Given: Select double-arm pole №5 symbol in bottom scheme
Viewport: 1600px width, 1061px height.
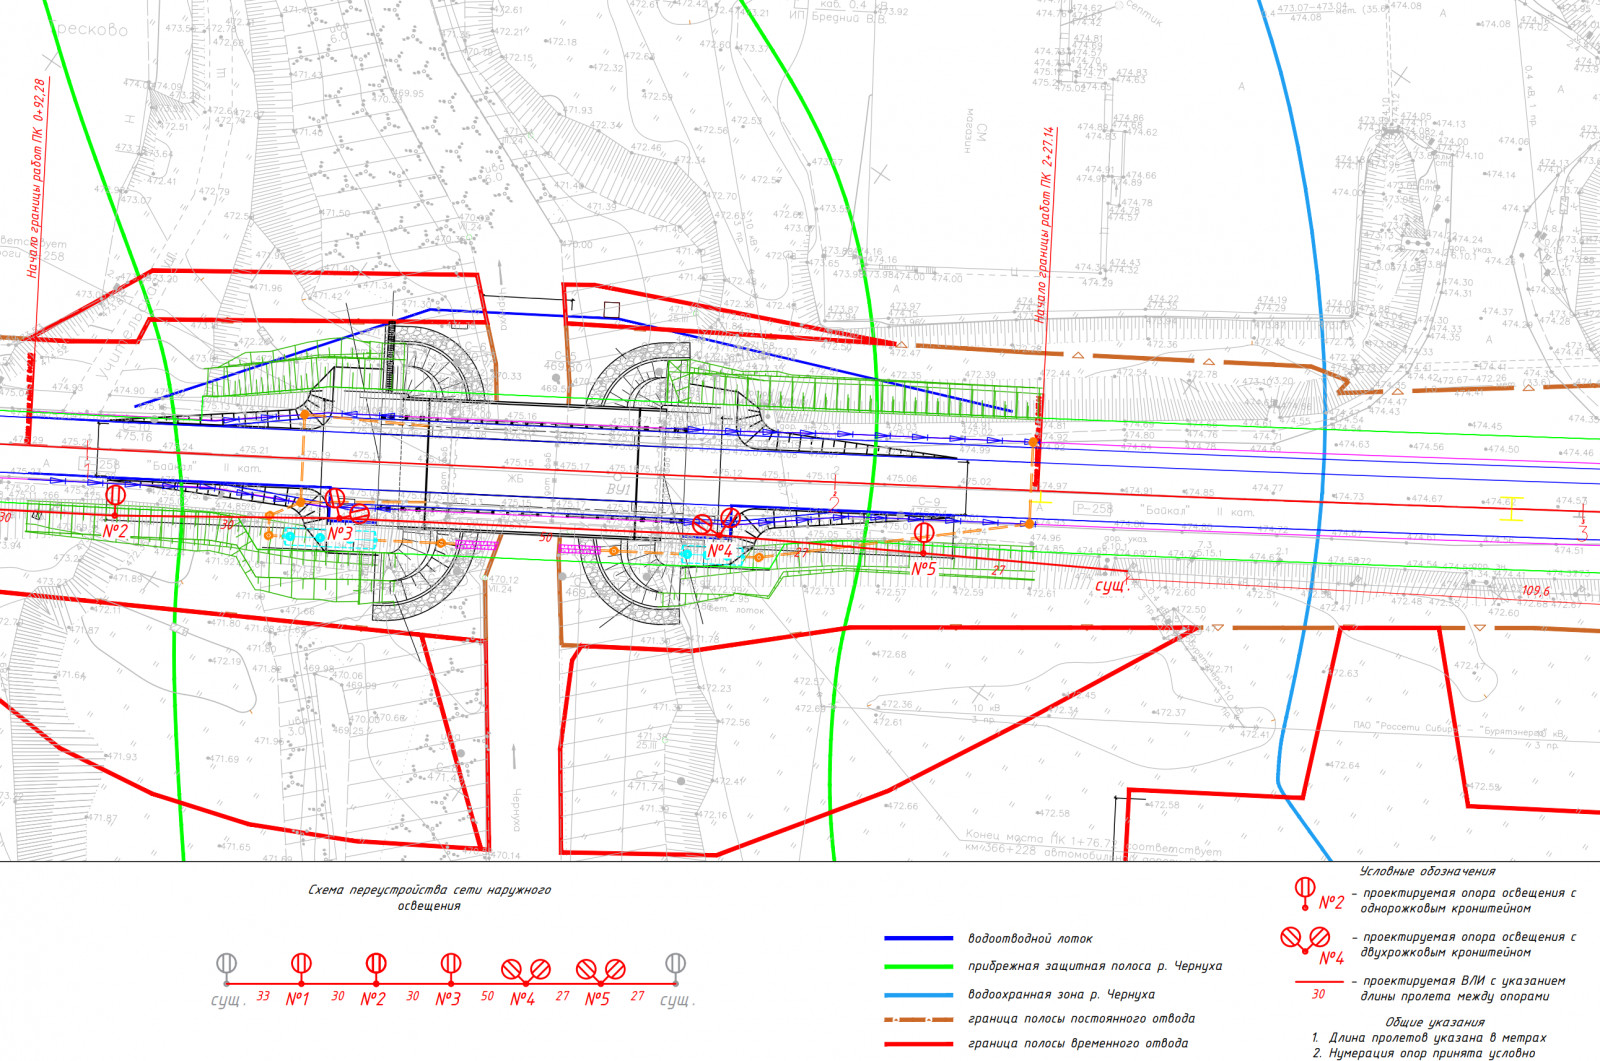Looking at the screenshot, I should pyautogui.click(x=601, y=970).
